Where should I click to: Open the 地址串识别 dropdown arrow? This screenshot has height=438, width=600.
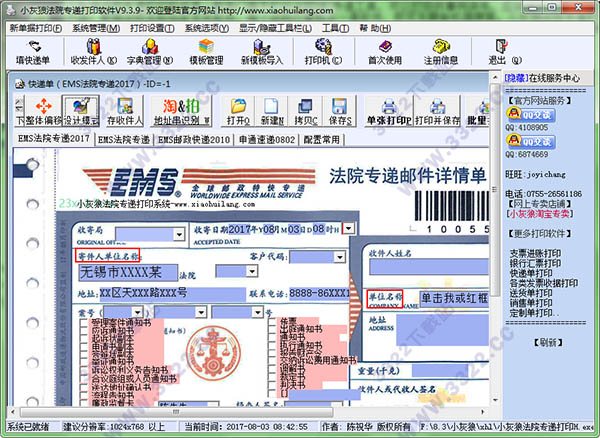coord(207,120)
